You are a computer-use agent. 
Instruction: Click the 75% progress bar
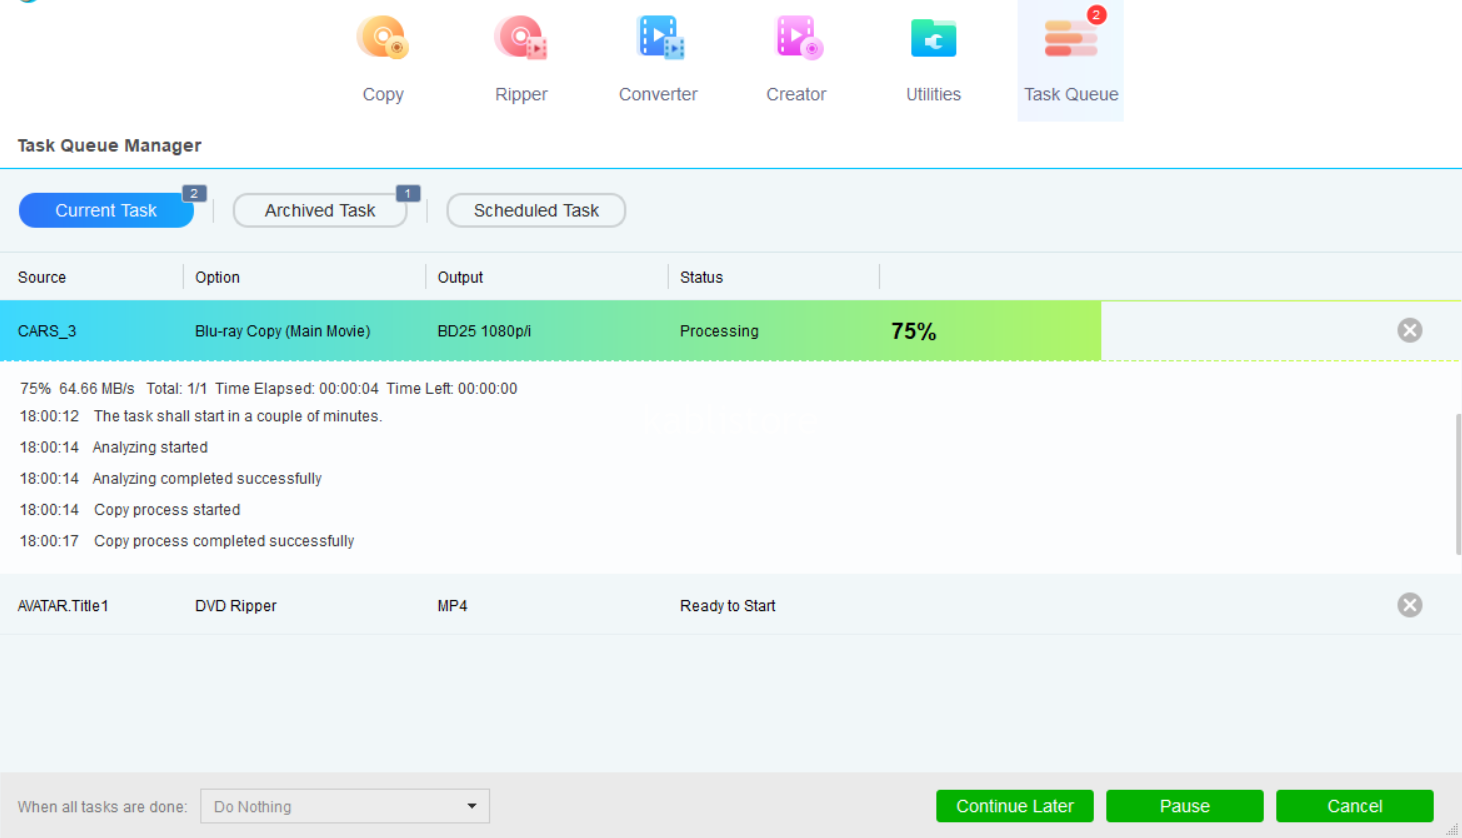[x=550, y=331]
